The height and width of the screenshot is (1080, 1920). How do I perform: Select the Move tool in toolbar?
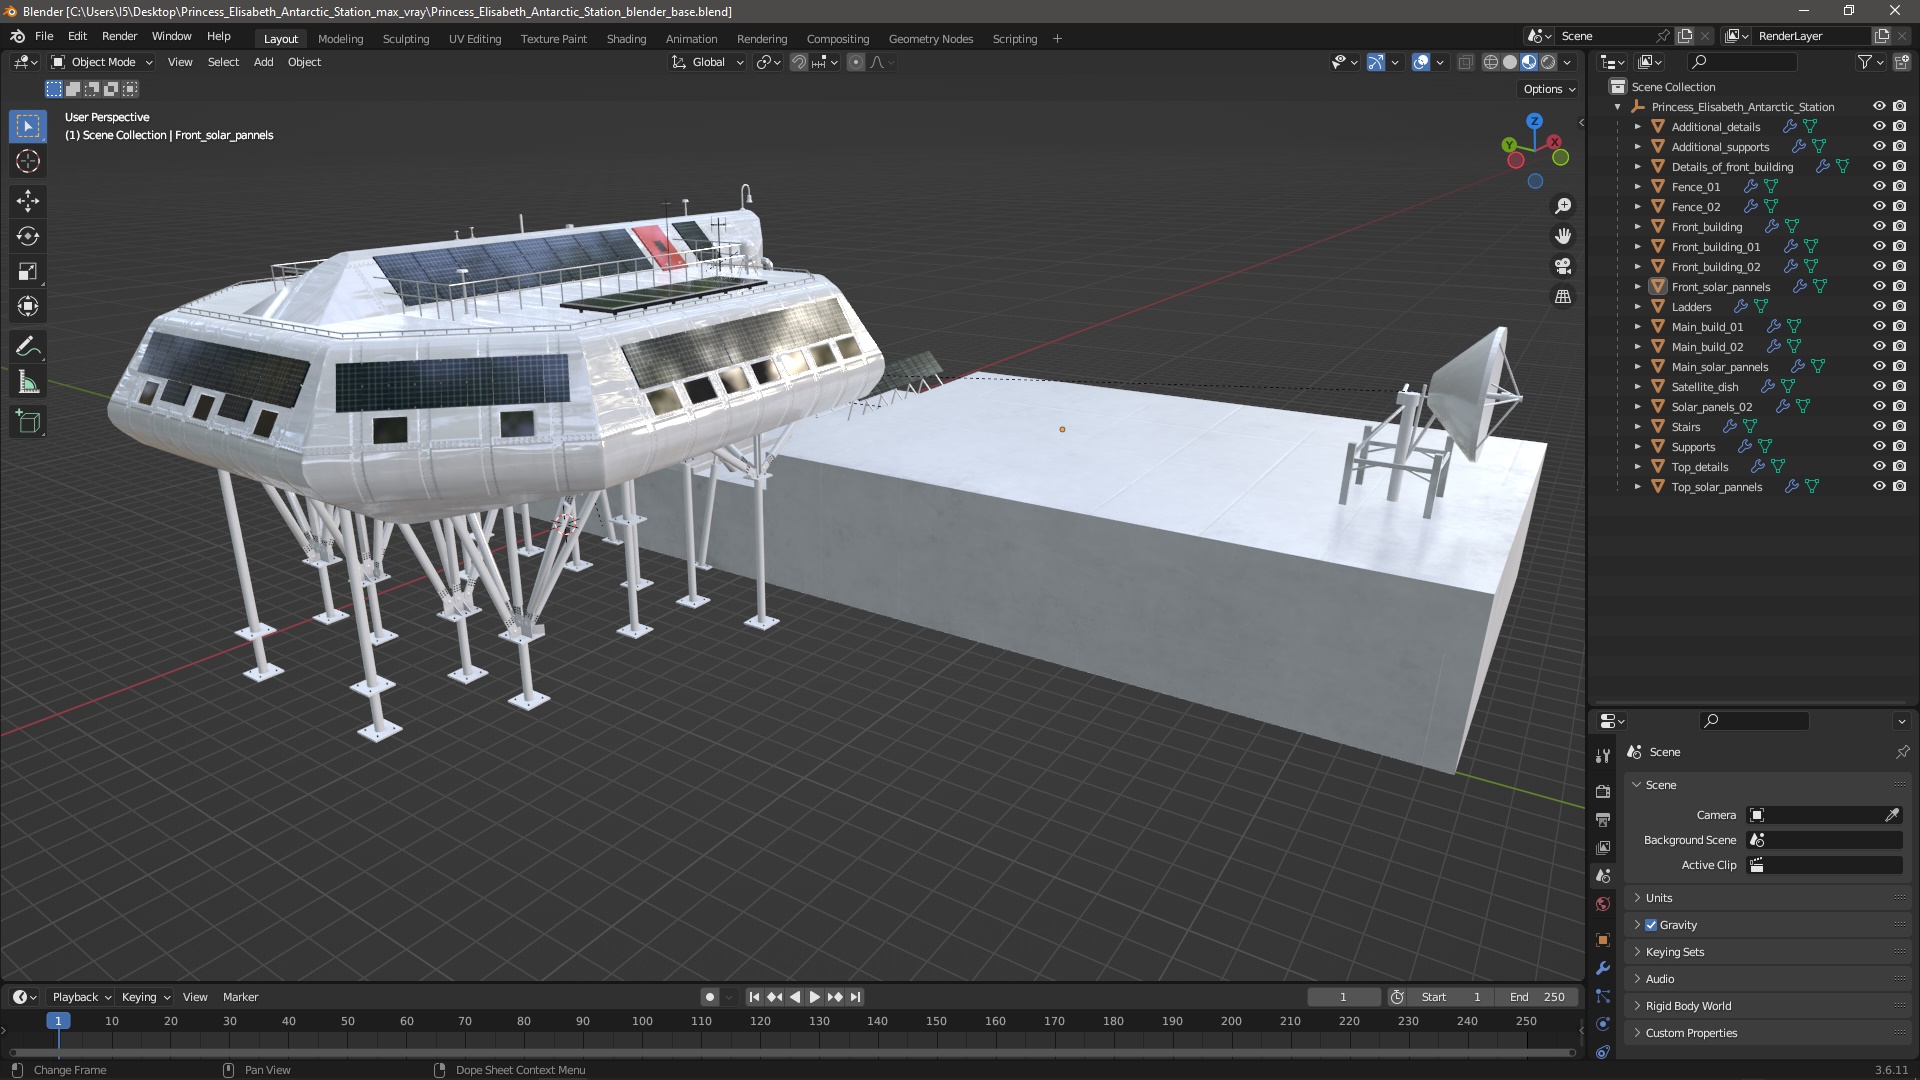click(28, 199)
